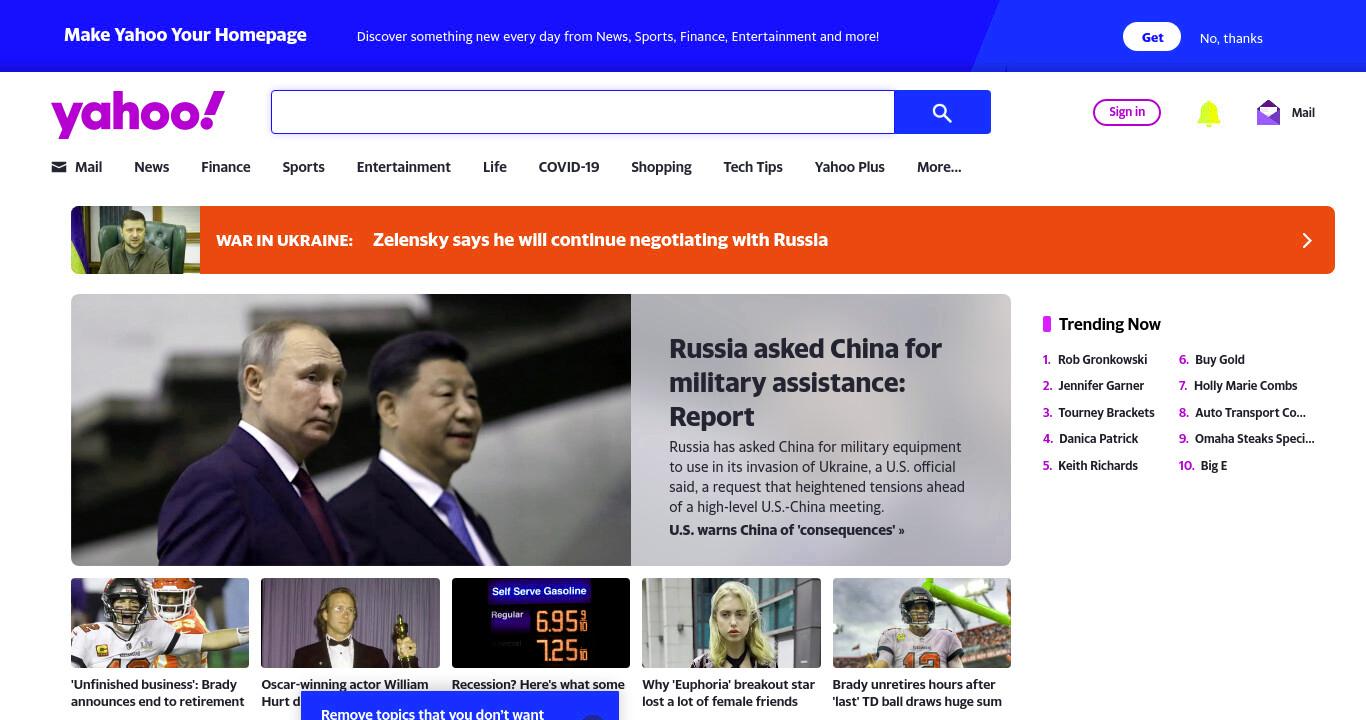
Task: Click the Zelensky thumbnail in the banner
Action: point(135,240)
